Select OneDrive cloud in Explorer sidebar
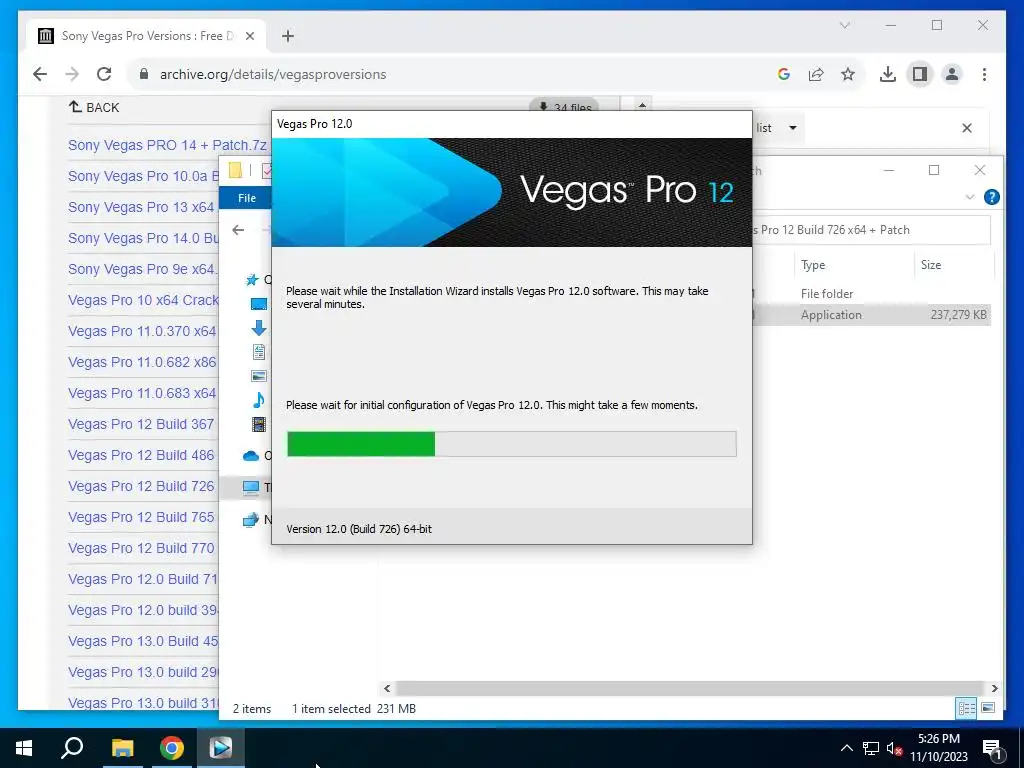Viewport: 1024px width, 768px height. coord(251,456)
